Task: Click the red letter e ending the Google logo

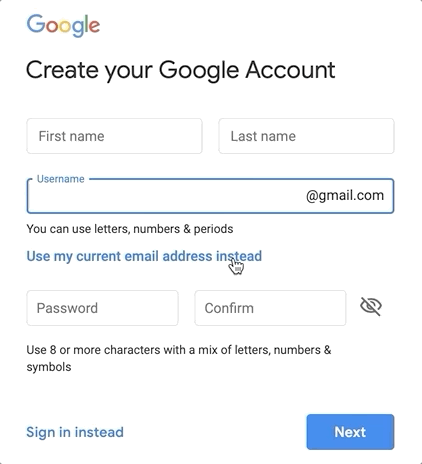Action: [x=94, y=27]
